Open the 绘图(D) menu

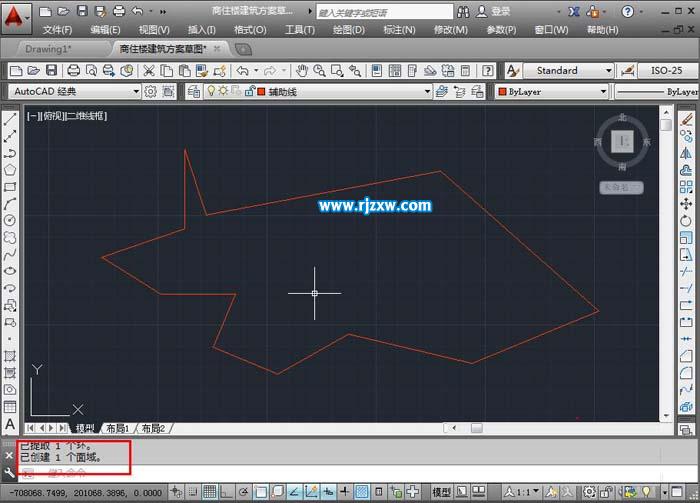click(x=349, y=30)
